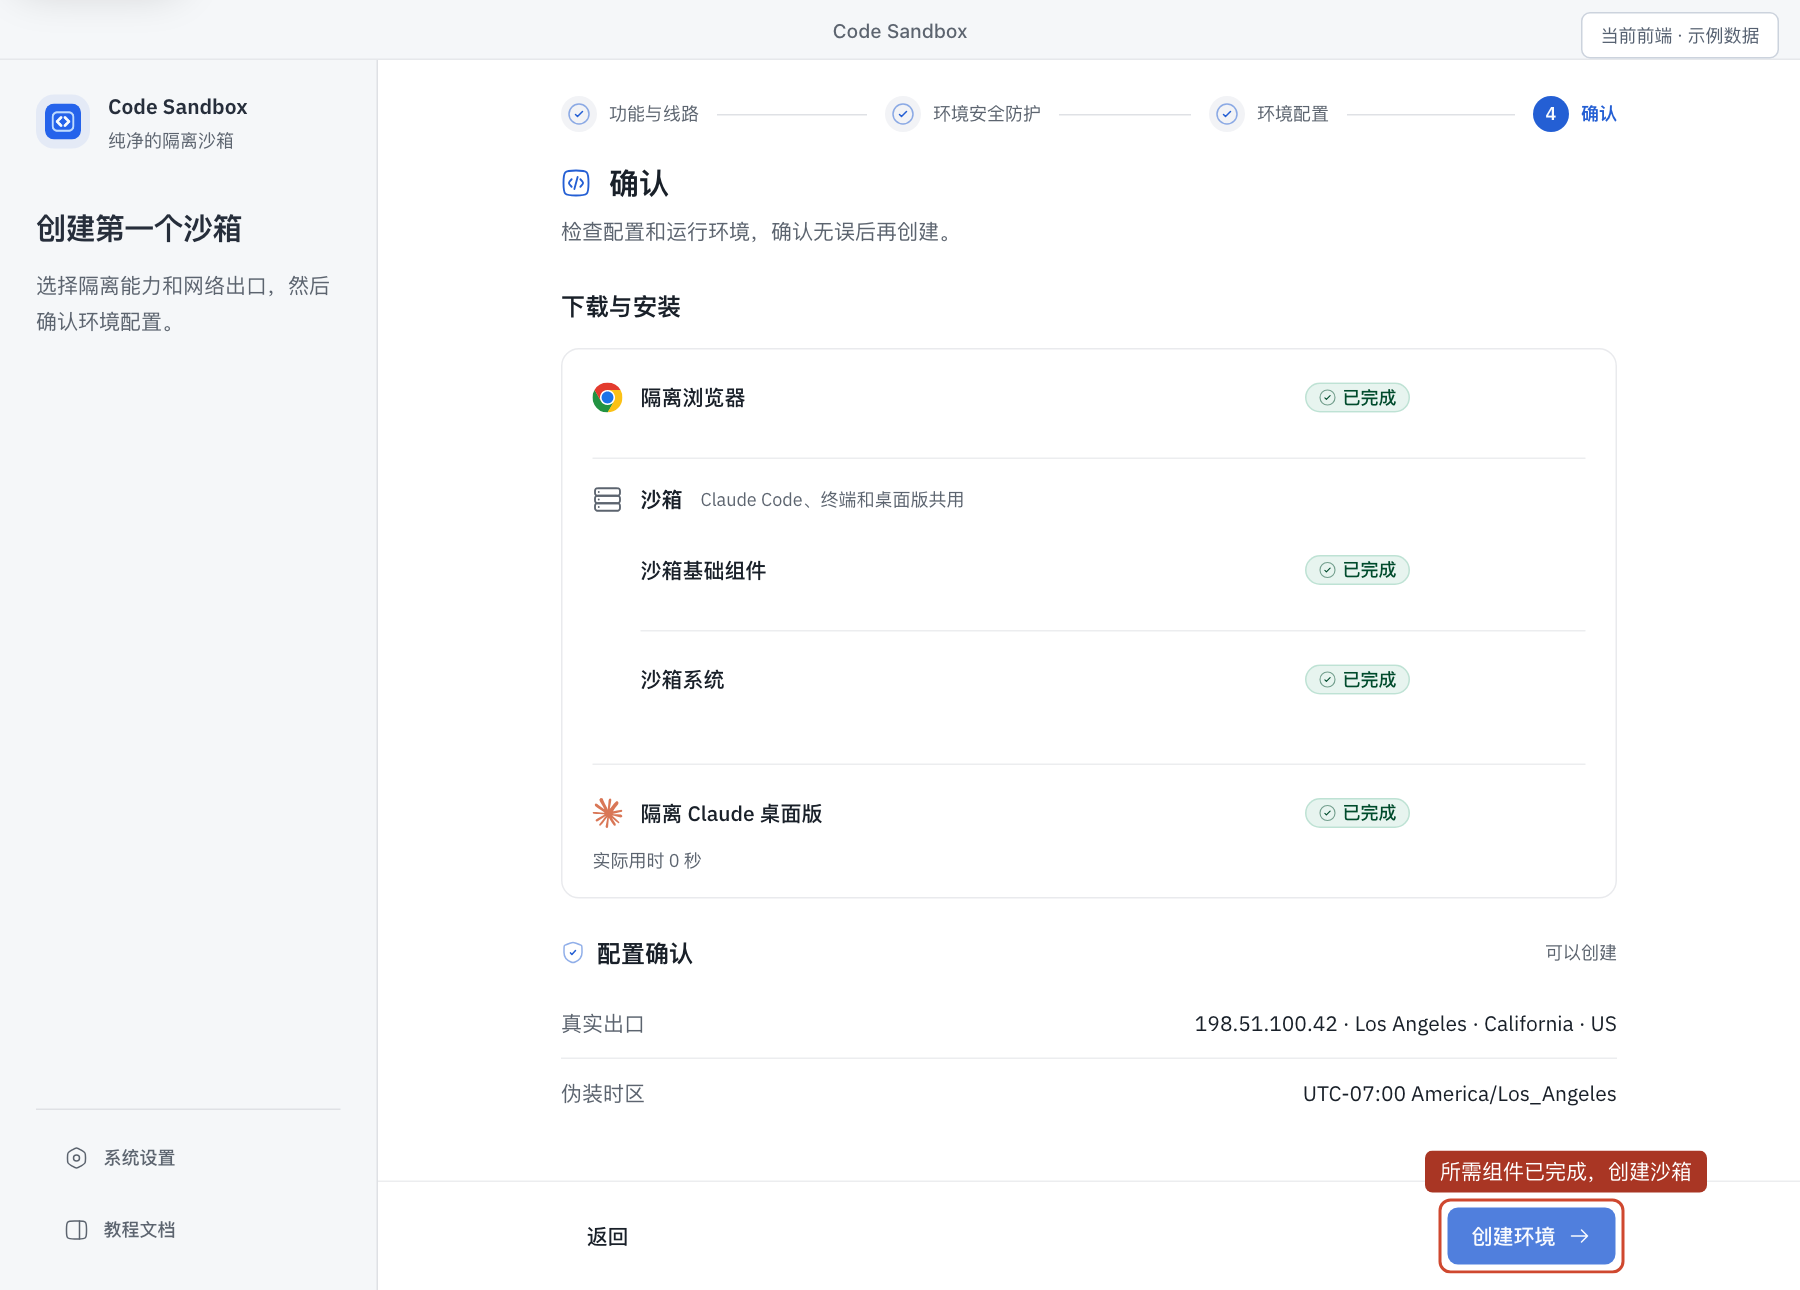Click the 隔离浏览器 row label

693,398
